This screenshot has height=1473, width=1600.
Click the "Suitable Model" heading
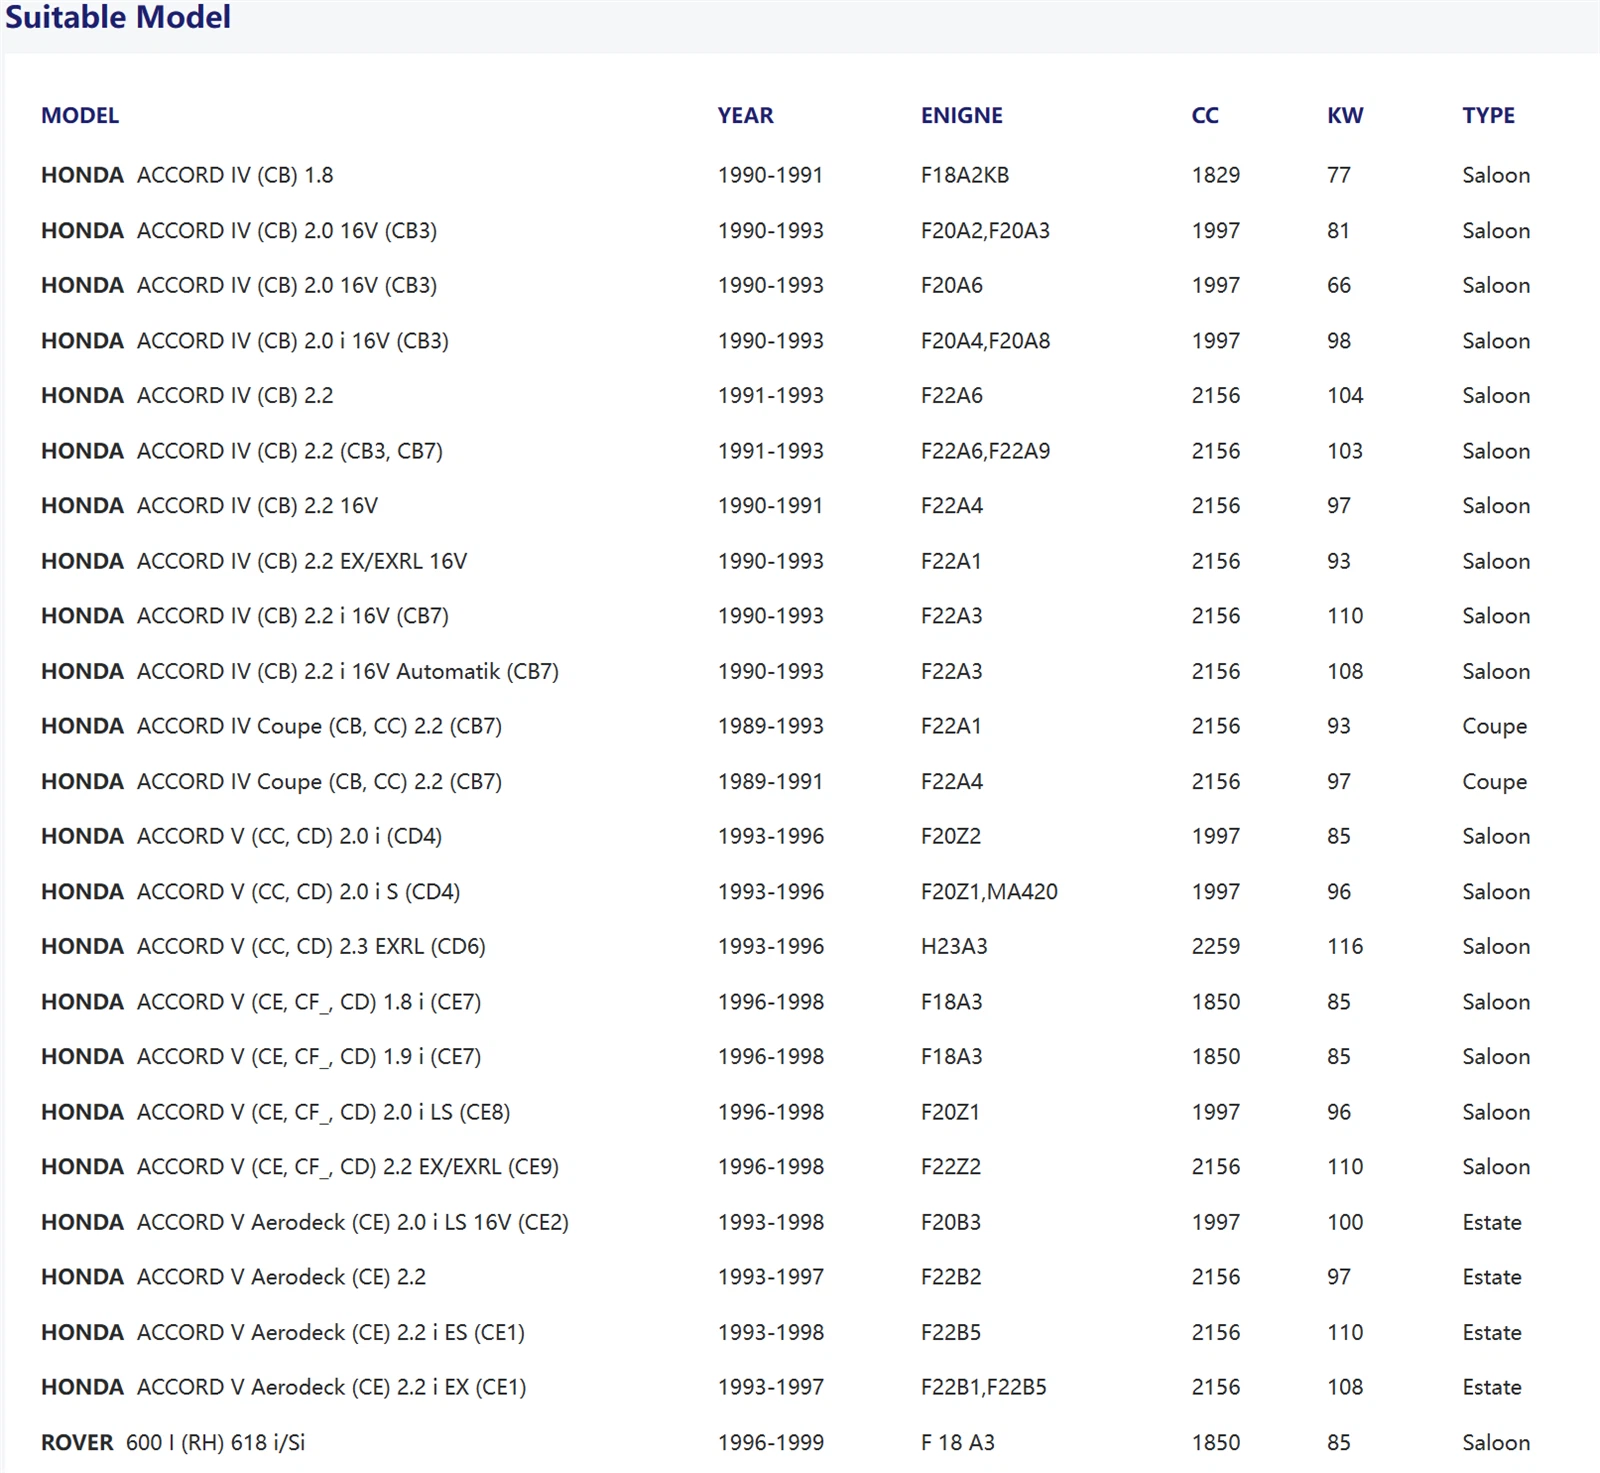tap(118, 17)
